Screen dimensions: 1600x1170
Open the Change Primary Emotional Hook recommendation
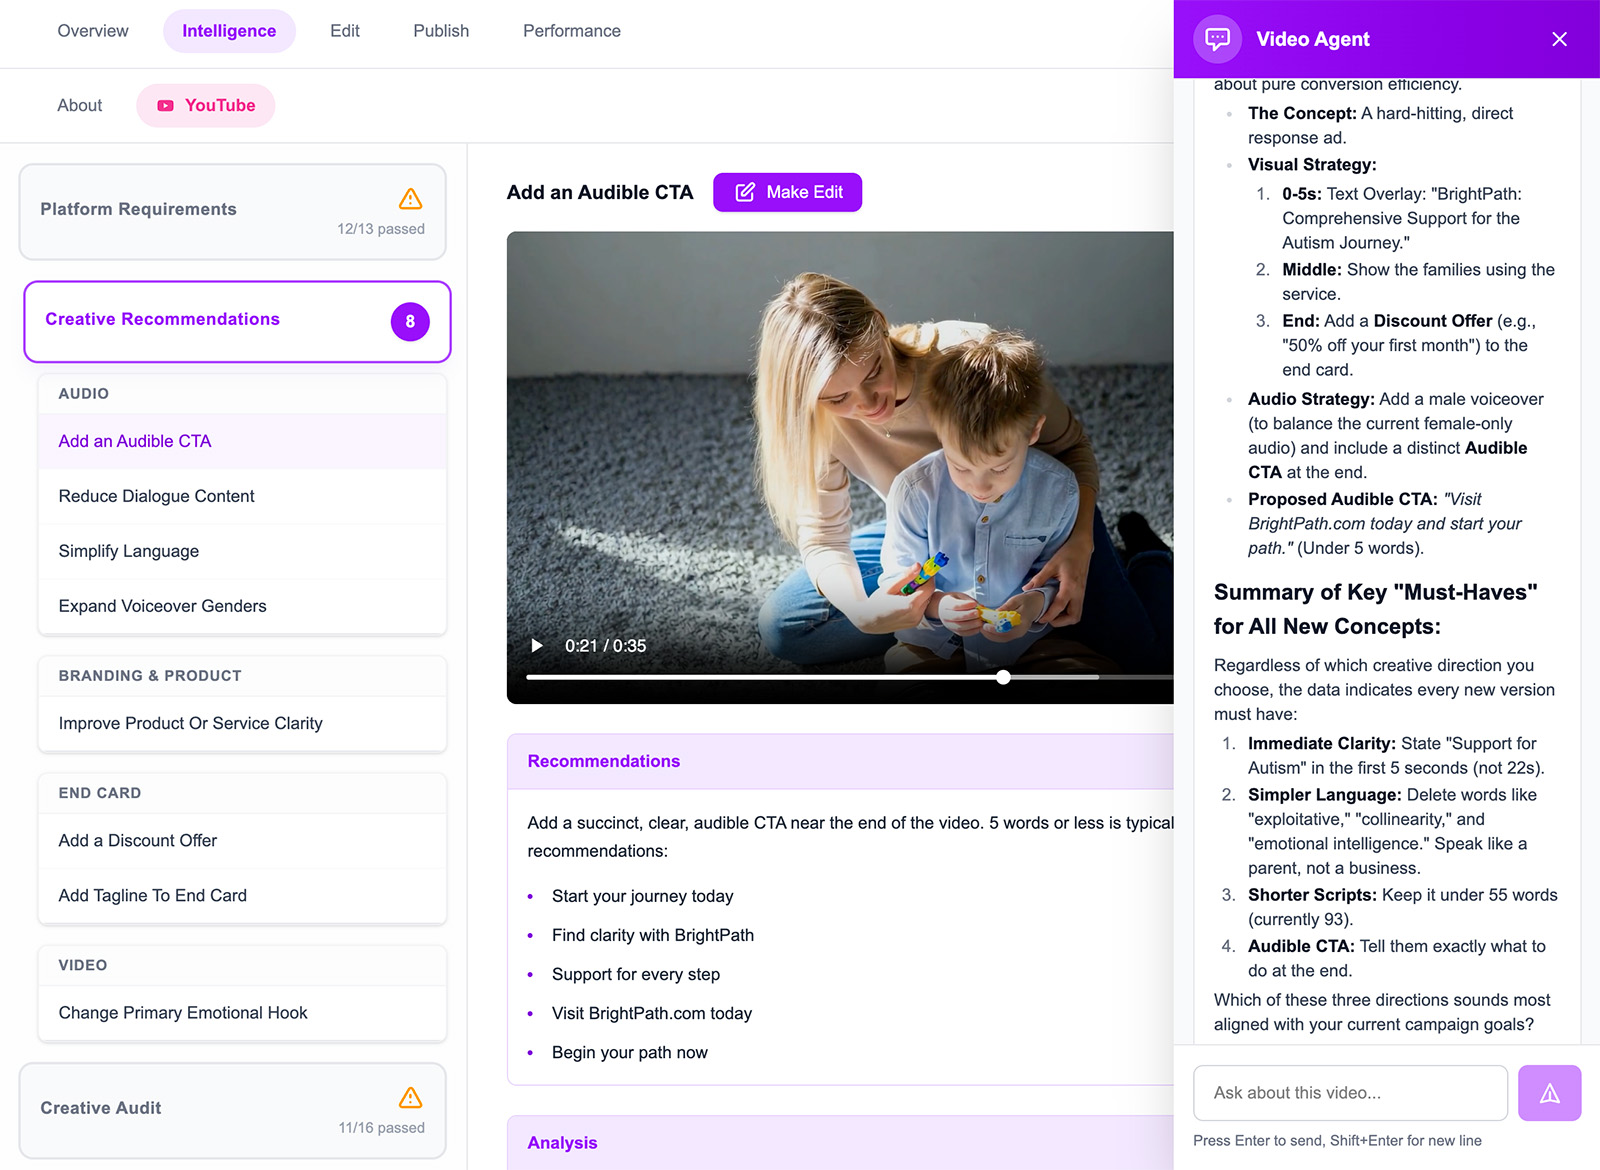pos(183,1012)
